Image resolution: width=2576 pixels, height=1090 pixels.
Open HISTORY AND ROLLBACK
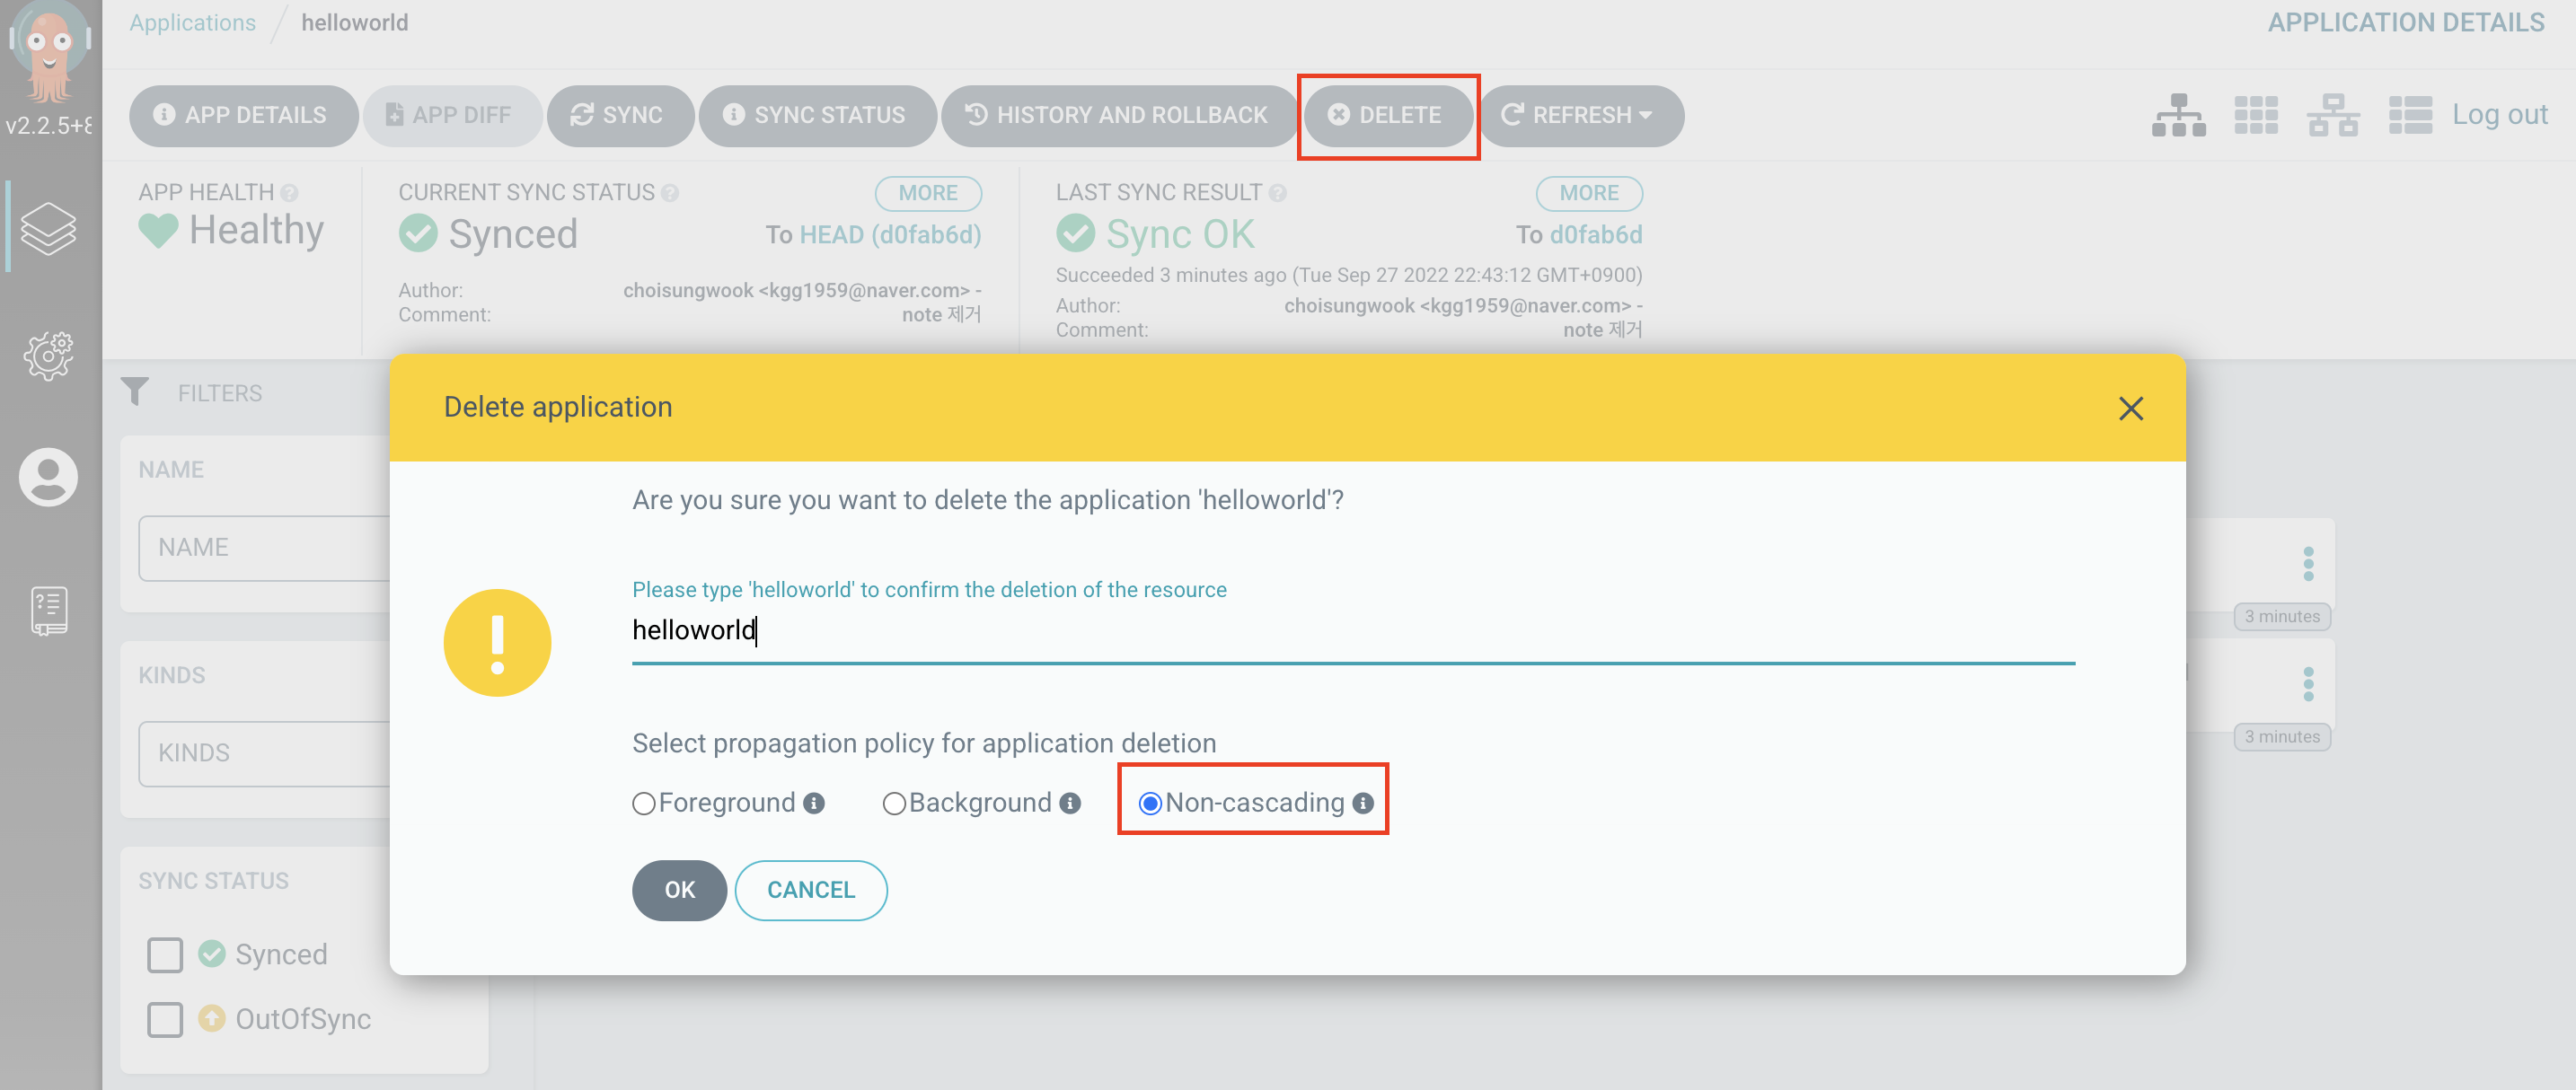pyautogui.click(x=1117, y=115)
